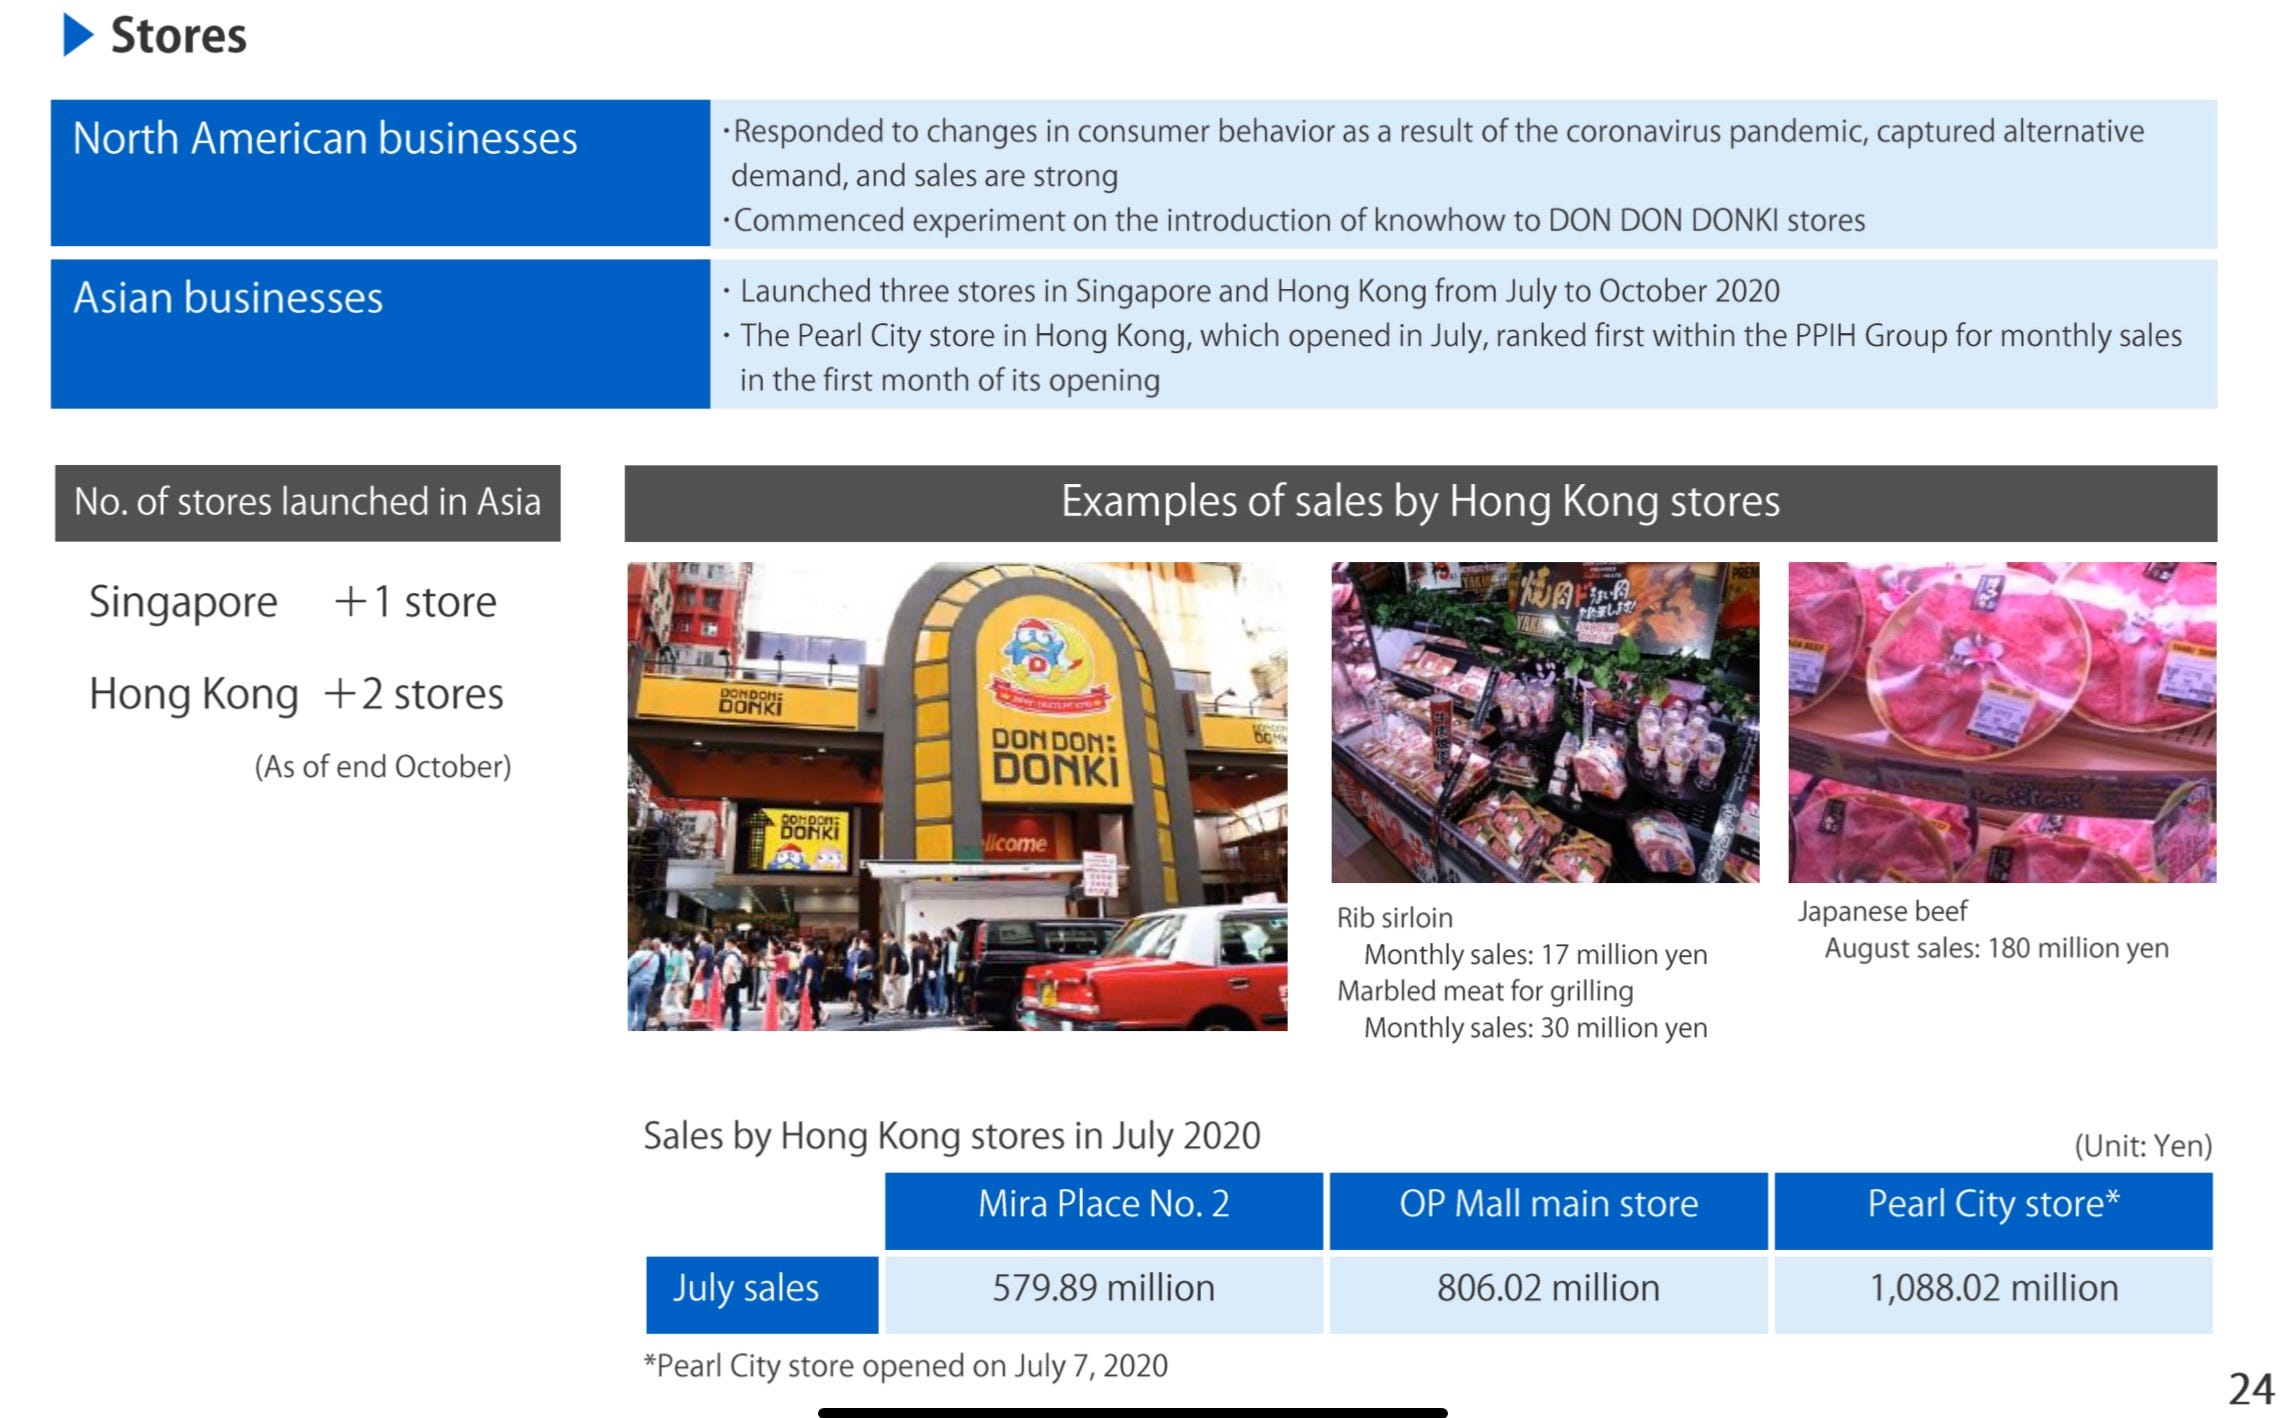Click "Sales by Hong Kong stores in July 2020" title
The image size is (2291, 1418).
952,1137
